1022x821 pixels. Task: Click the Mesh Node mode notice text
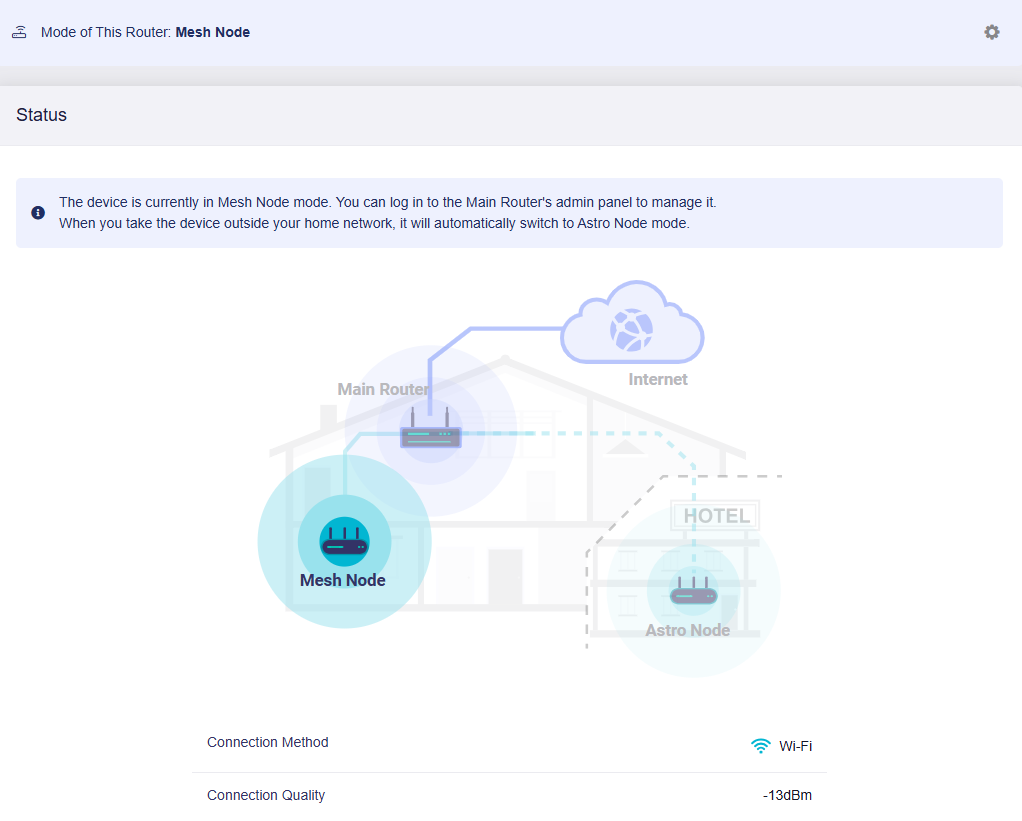click(x=388, y=202)
